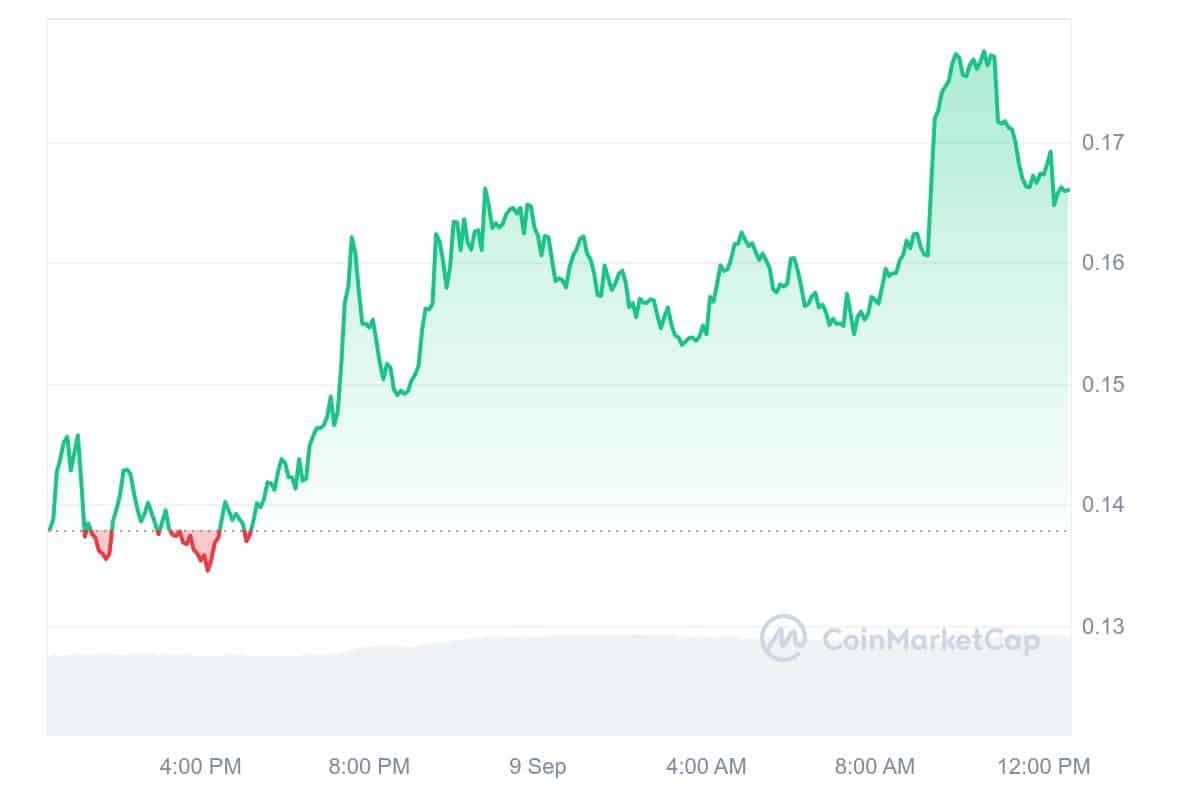Click the 0.16 price axis label
This screenshot has height=800, width=1200.
(1103, 263)
